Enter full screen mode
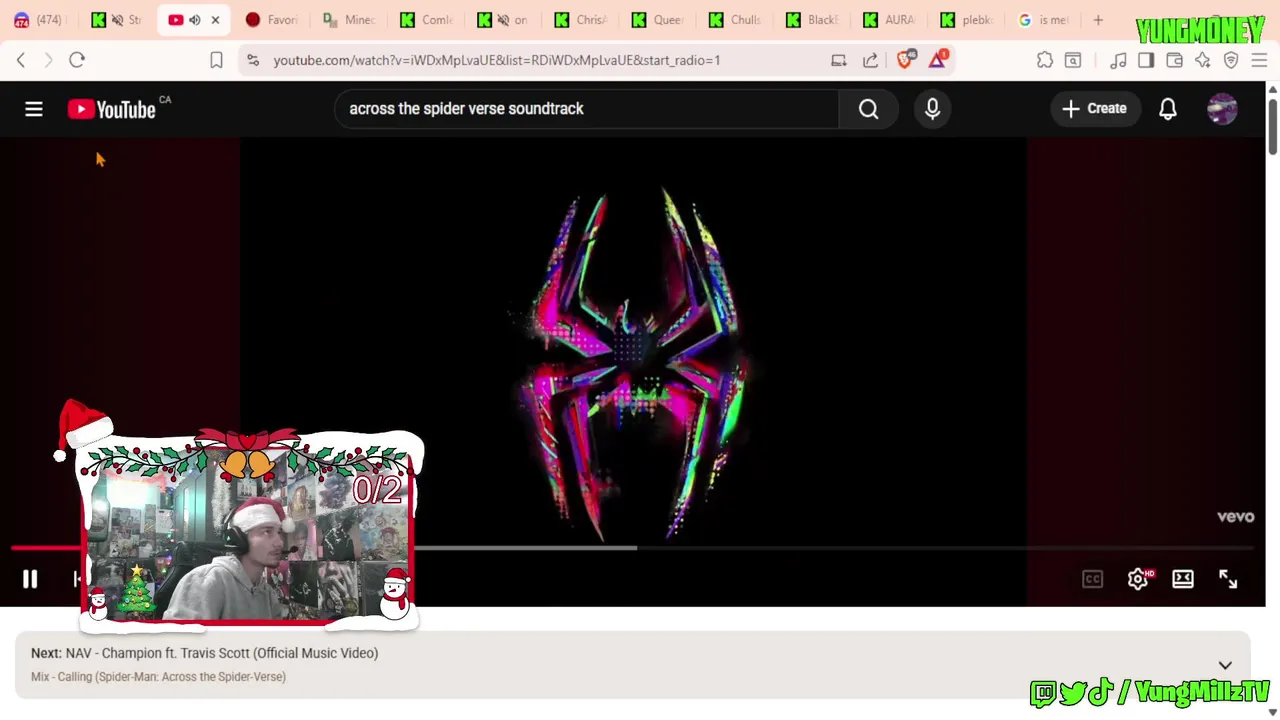Viewport: 1280px width, 720px height. (x=1228, y=579)
